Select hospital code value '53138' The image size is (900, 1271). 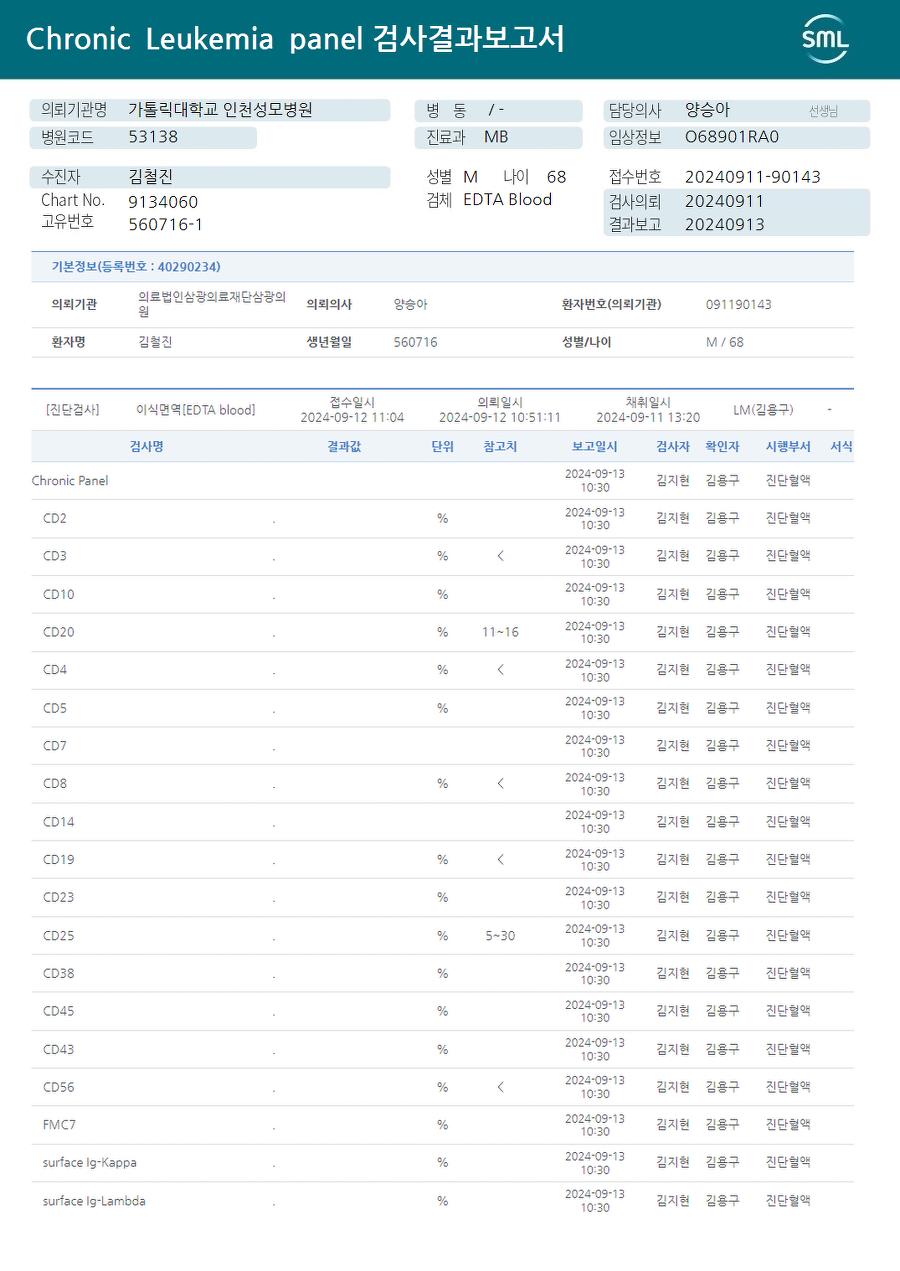point(153,137)
